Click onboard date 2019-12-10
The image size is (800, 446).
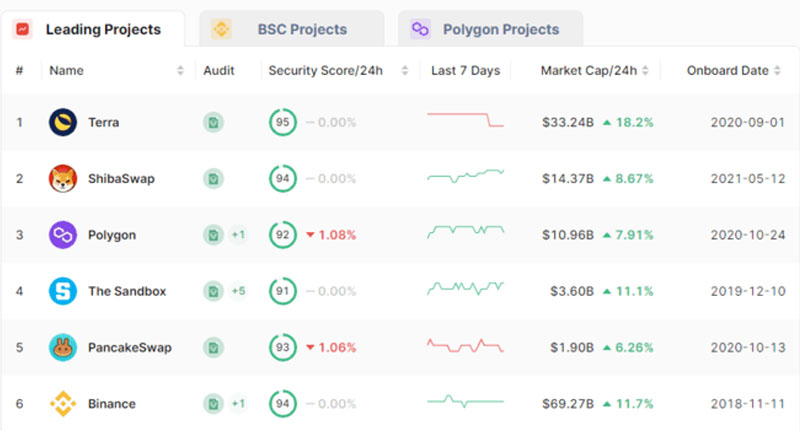pyautogui.click(x=748, y=291)
